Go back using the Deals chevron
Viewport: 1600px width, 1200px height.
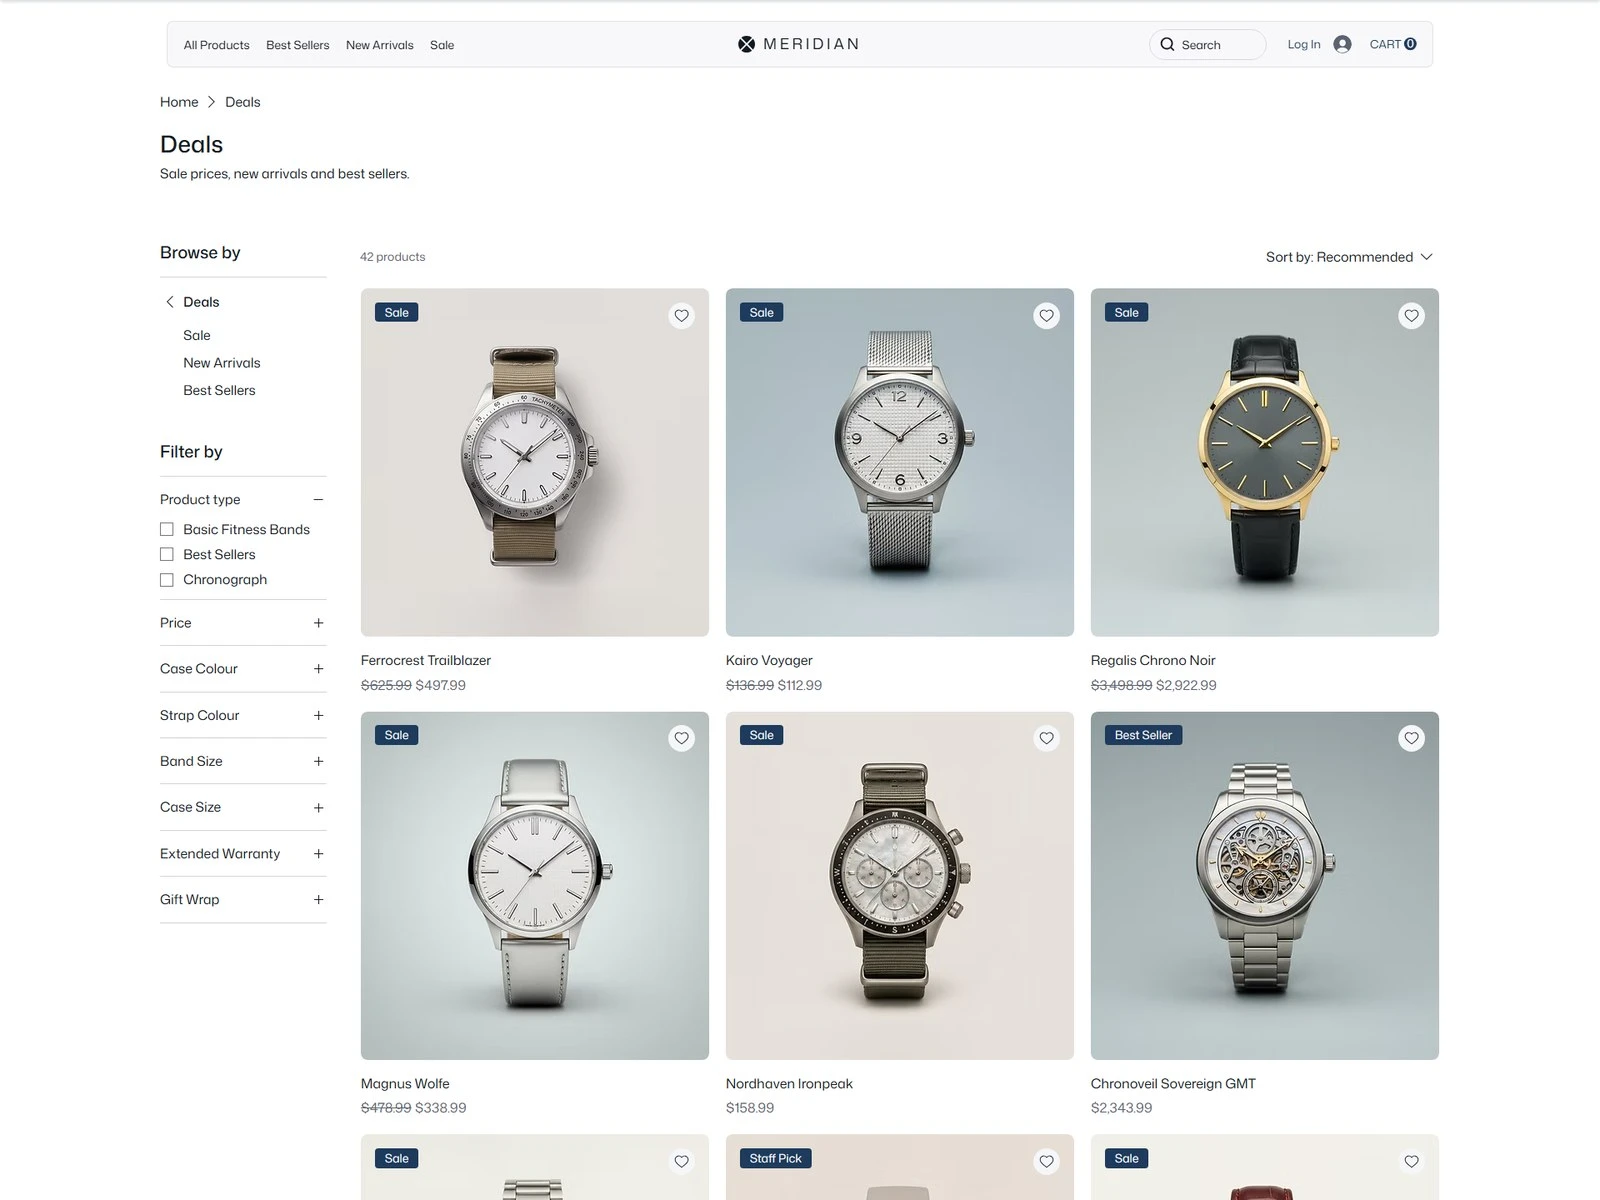(169, 302)
